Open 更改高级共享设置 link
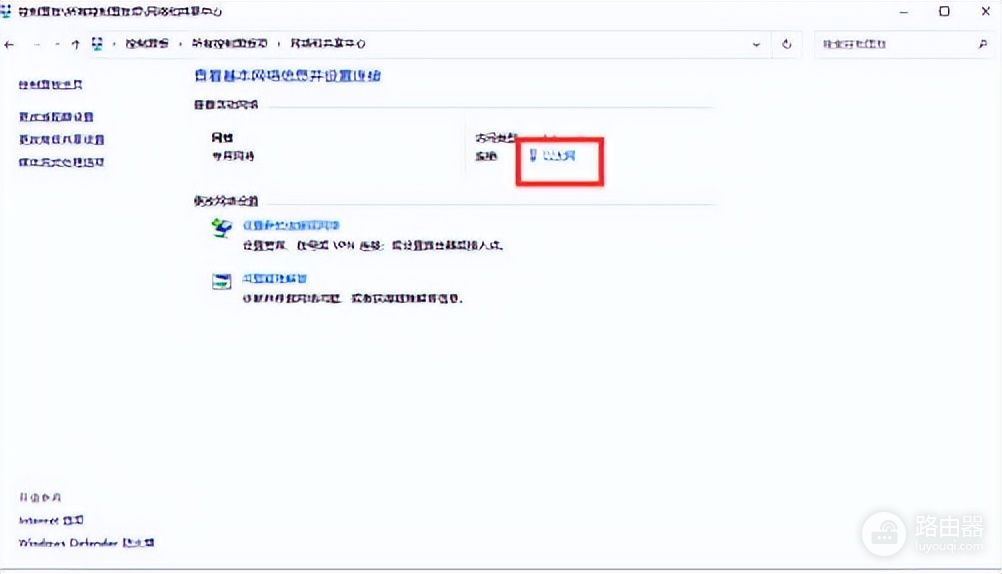Image resolution: width=1002 pixels, height=574 pixels. (61, 139)
